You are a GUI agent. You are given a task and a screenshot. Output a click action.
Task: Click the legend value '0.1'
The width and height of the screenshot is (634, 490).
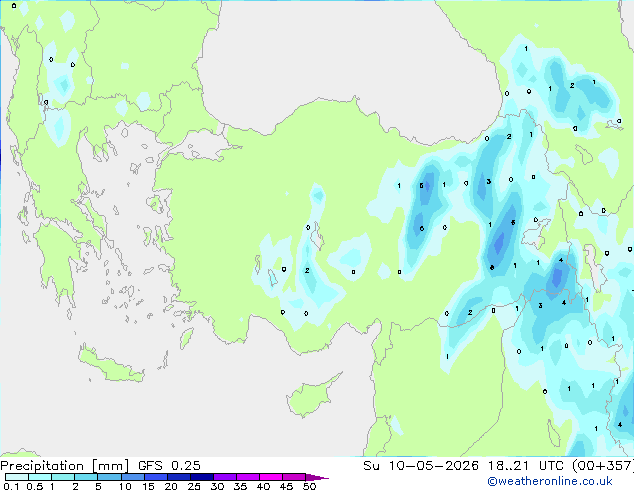[11, 486]
